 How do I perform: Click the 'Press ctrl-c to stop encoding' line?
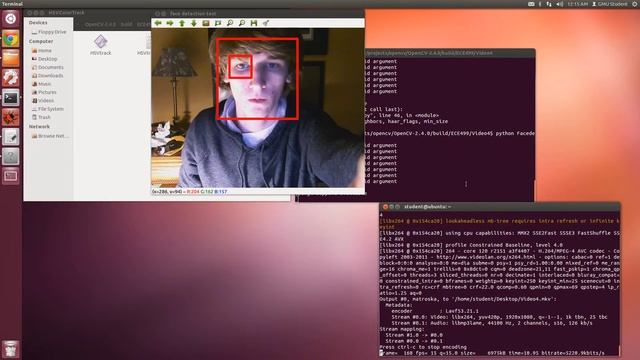[423, 347]
